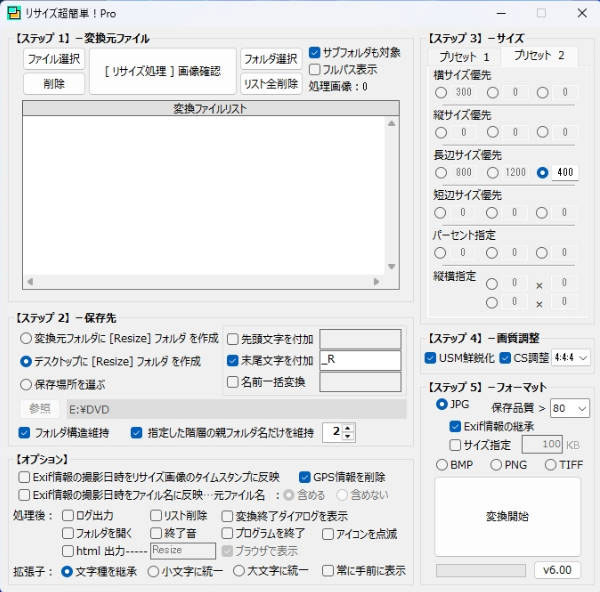
Task: Enable ログ出力 checkbox
Action: click(x=68, y=515)
